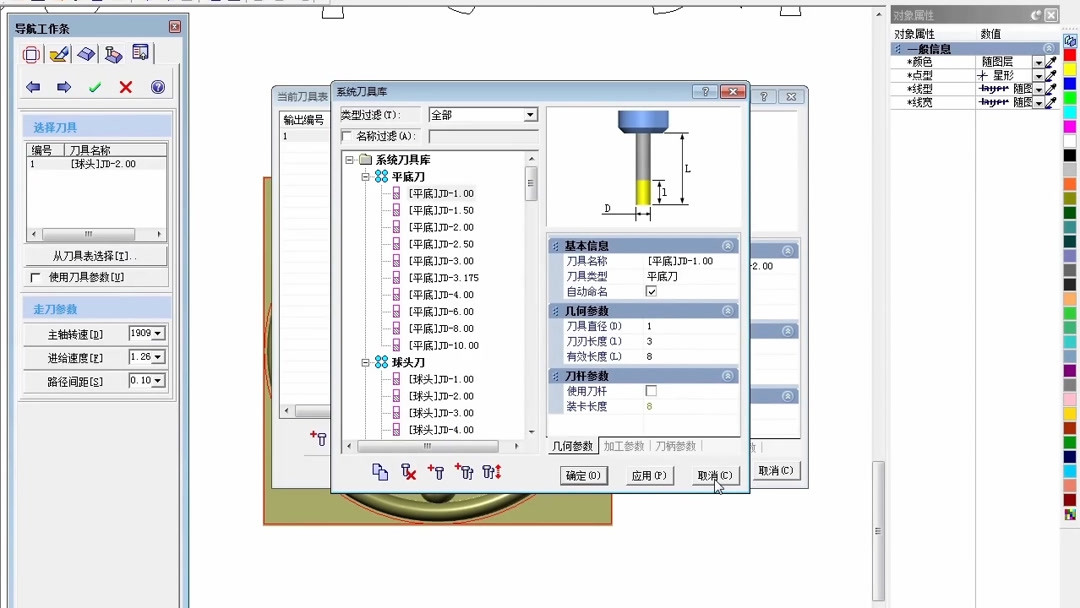Click the delete tool icon with red X

[408, 471]
